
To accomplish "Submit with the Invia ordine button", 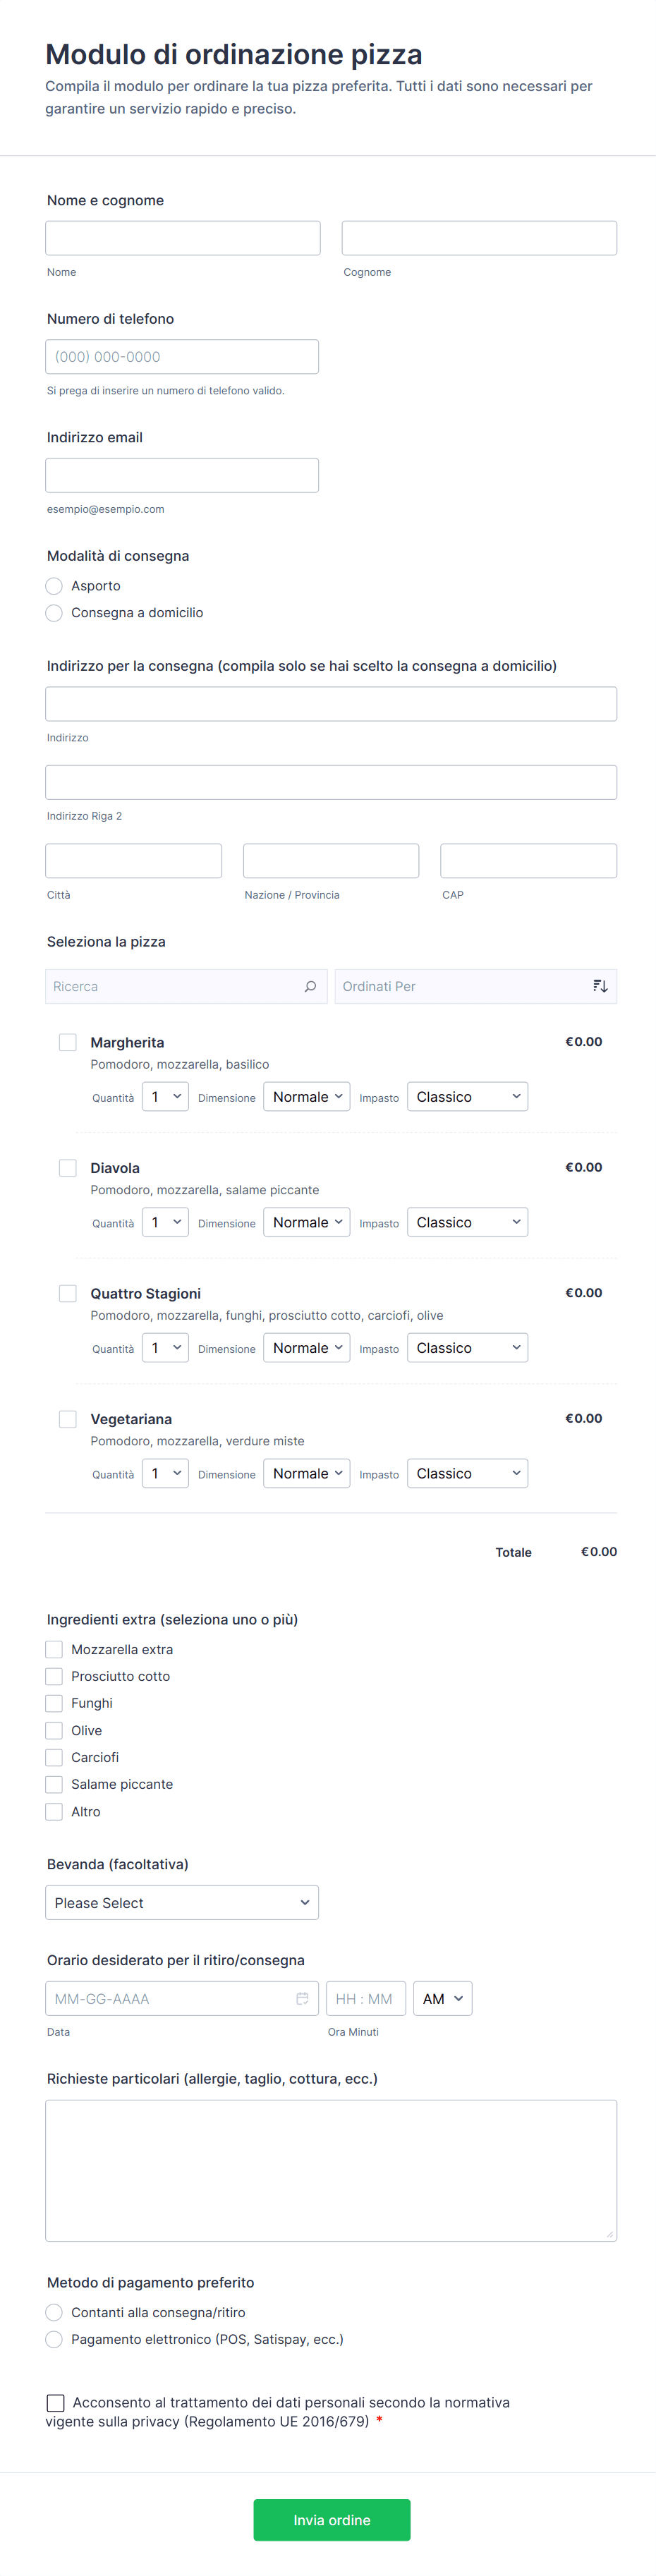I will 332,2519.
